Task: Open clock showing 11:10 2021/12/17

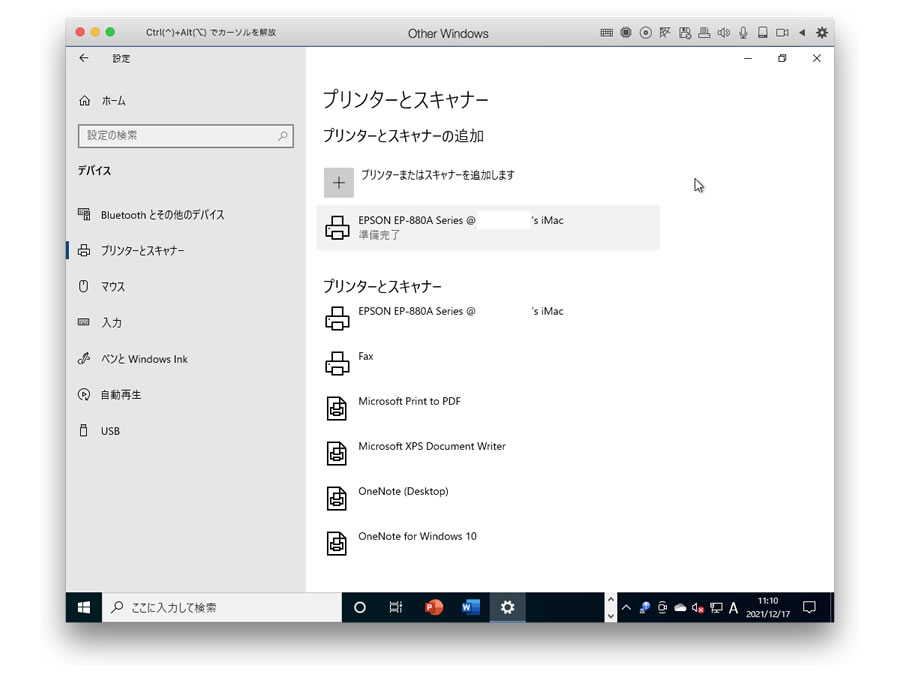Action: [768, 607]
